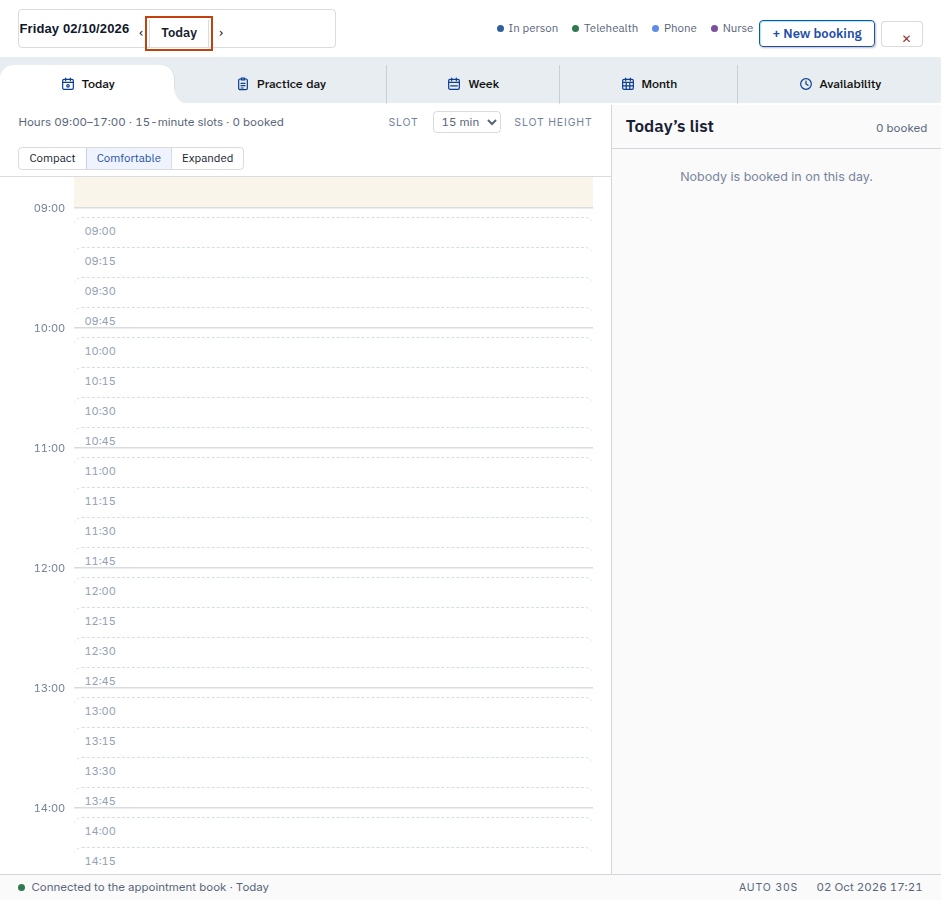The width and height of the screenshot is (941, 900).
Task: Click the Phone legend label
Action: pyautogui.click(x=680, y=28)
